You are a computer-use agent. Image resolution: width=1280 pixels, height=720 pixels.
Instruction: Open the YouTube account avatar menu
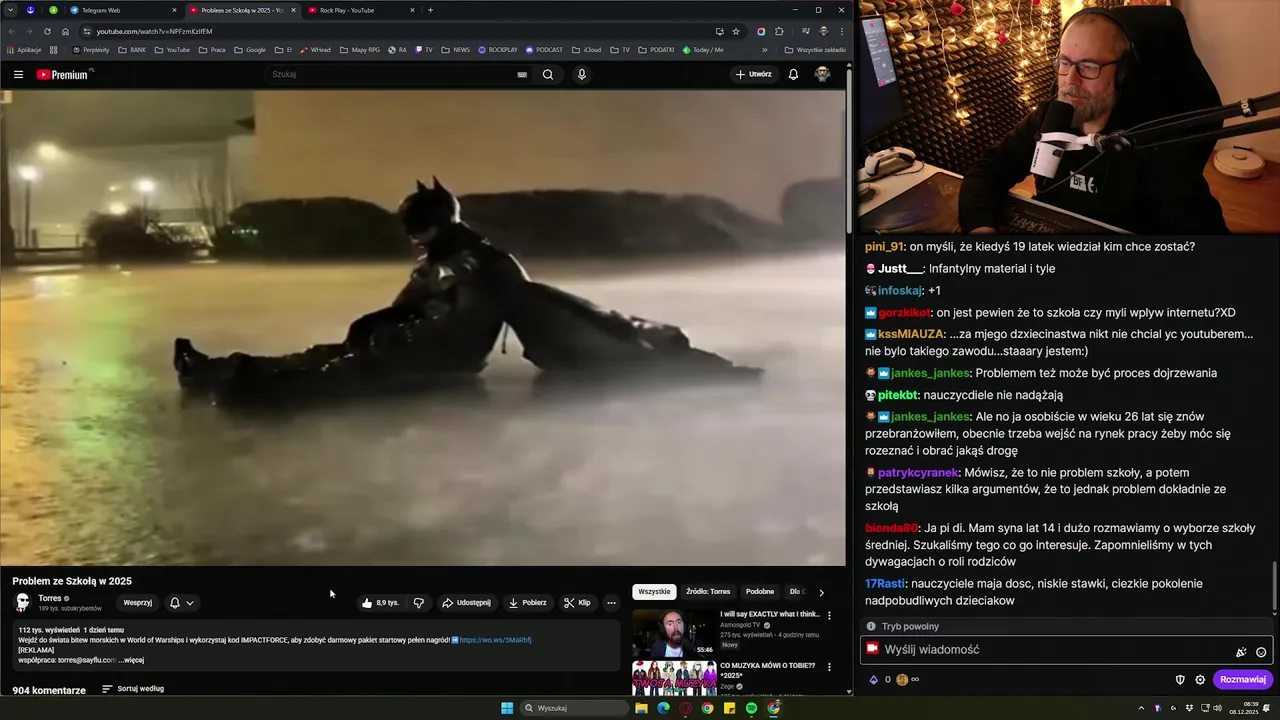pyautogui.click(x=822, y=74)
